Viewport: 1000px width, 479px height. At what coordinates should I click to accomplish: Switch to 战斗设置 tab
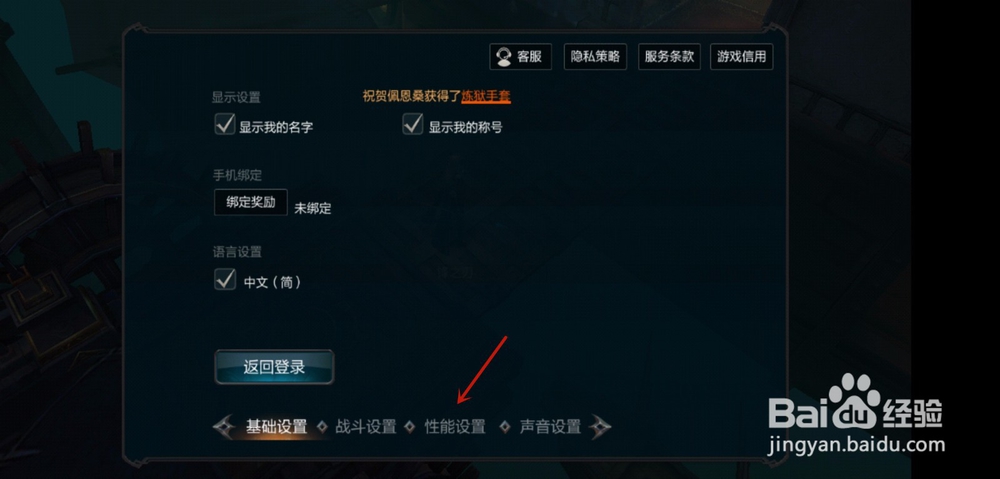click(365, 427)
